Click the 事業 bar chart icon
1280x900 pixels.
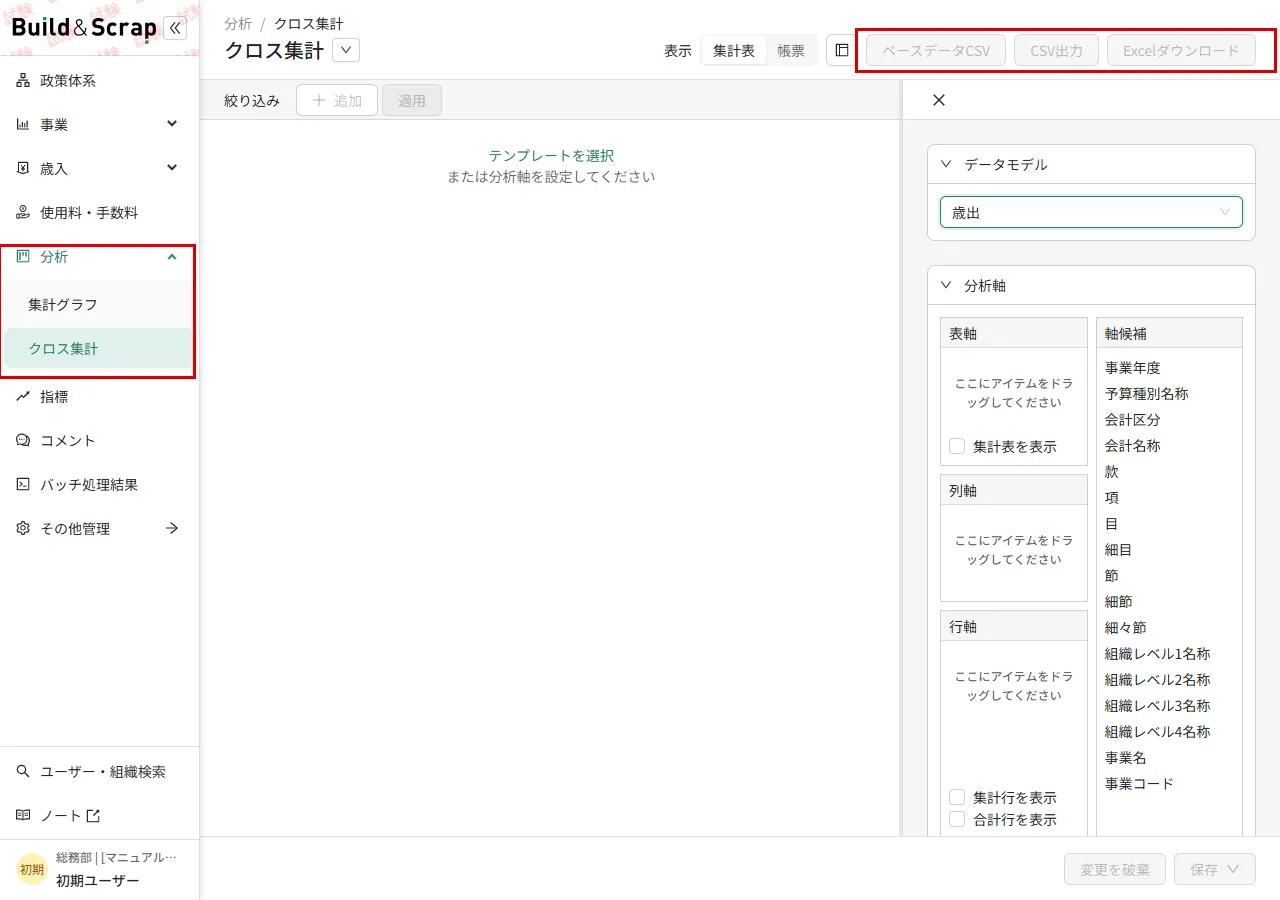[x=23, y=125]
